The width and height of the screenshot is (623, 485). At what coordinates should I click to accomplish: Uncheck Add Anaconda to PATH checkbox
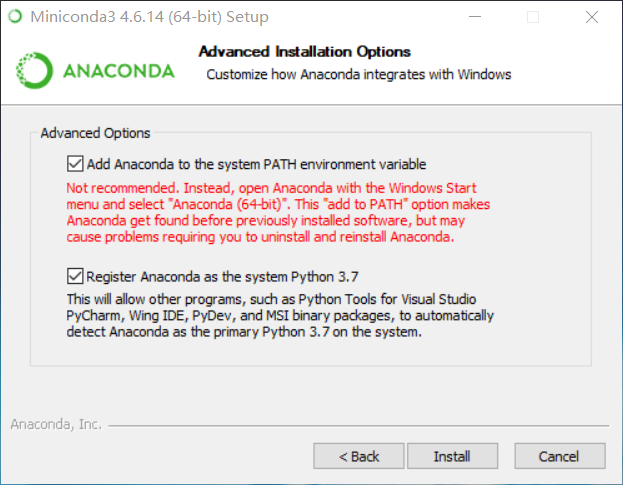tap(75, 164)
